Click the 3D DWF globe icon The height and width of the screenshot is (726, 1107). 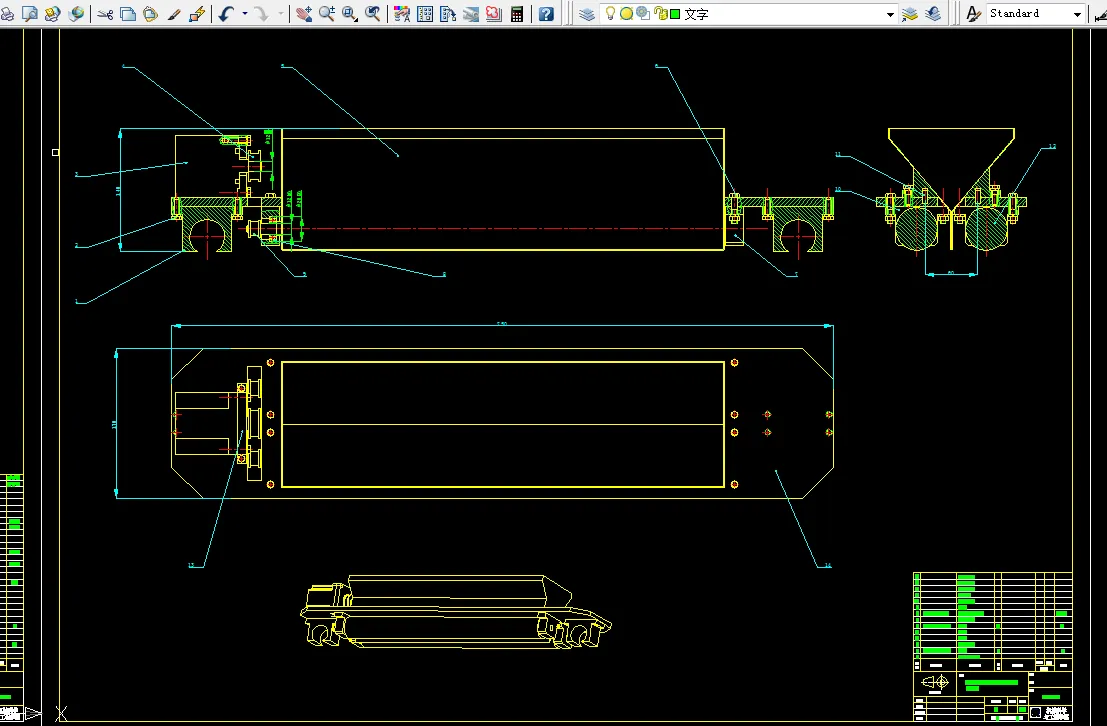point(76,13)
